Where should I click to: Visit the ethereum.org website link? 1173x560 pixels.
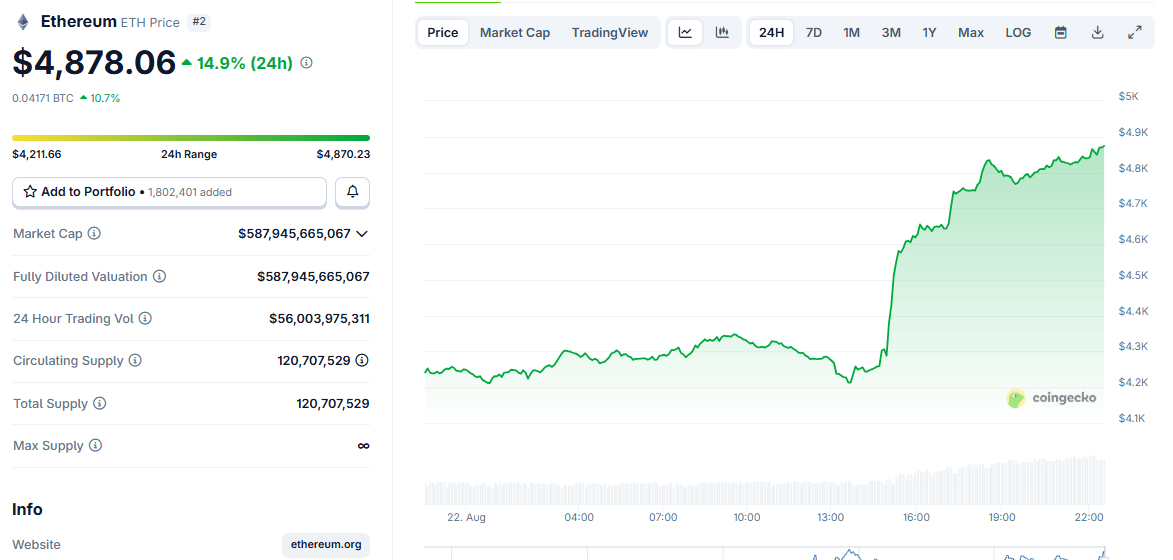coord(325,545)
